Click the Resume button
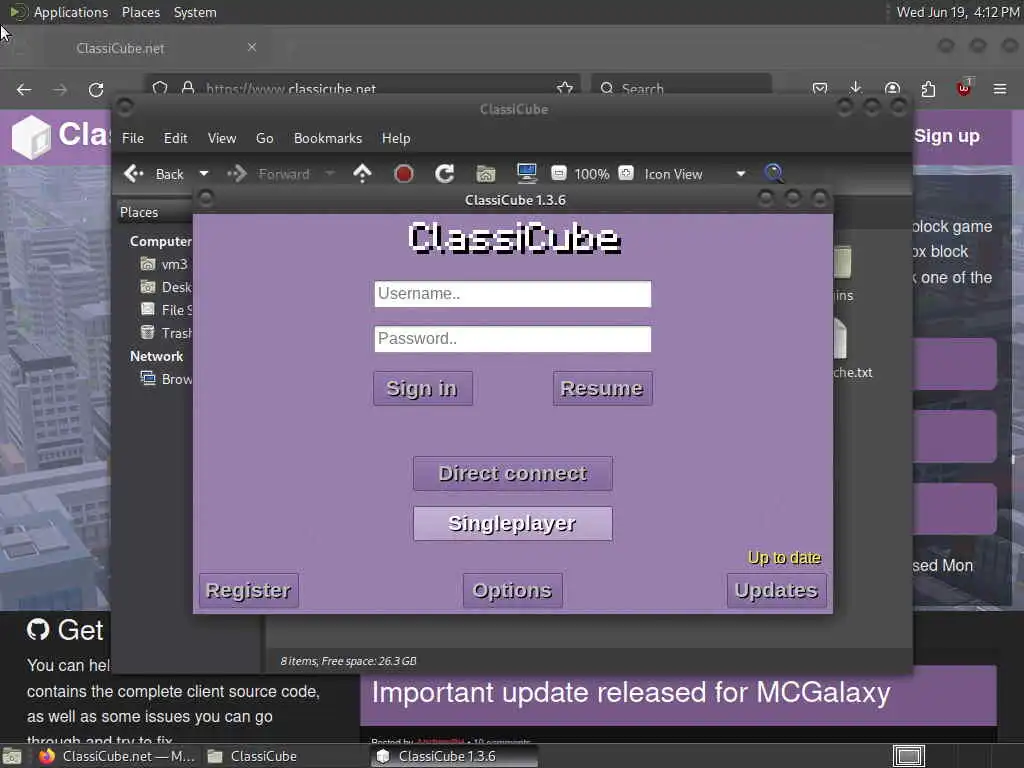 click(x=602, y=389)
